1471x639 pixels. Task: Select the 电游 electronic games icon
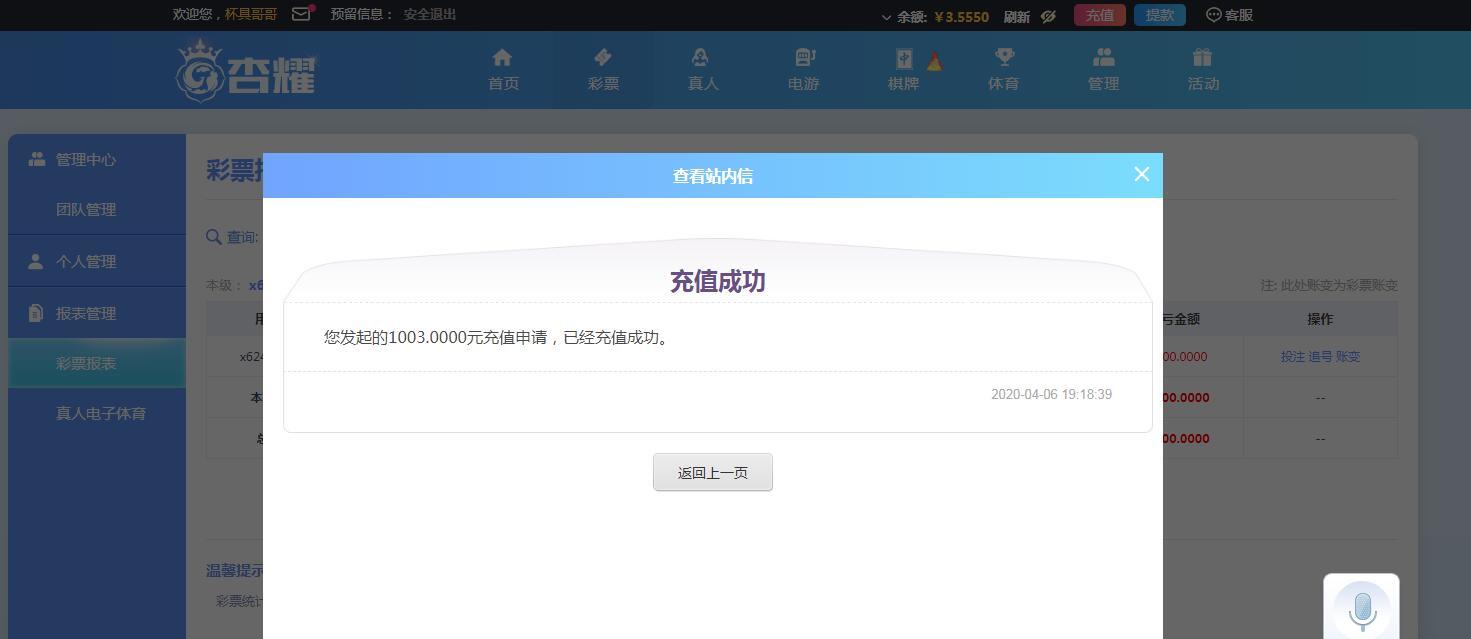[x=803, y=69]
